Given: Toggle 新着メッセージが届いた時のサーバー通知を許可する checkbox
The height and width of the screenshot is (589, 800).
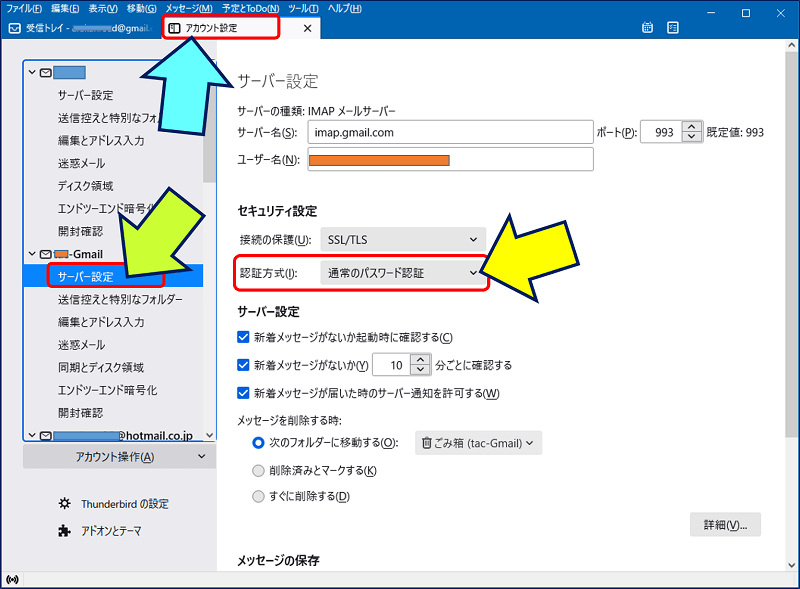Looking at the screenshot, I should tap(243, 393).
